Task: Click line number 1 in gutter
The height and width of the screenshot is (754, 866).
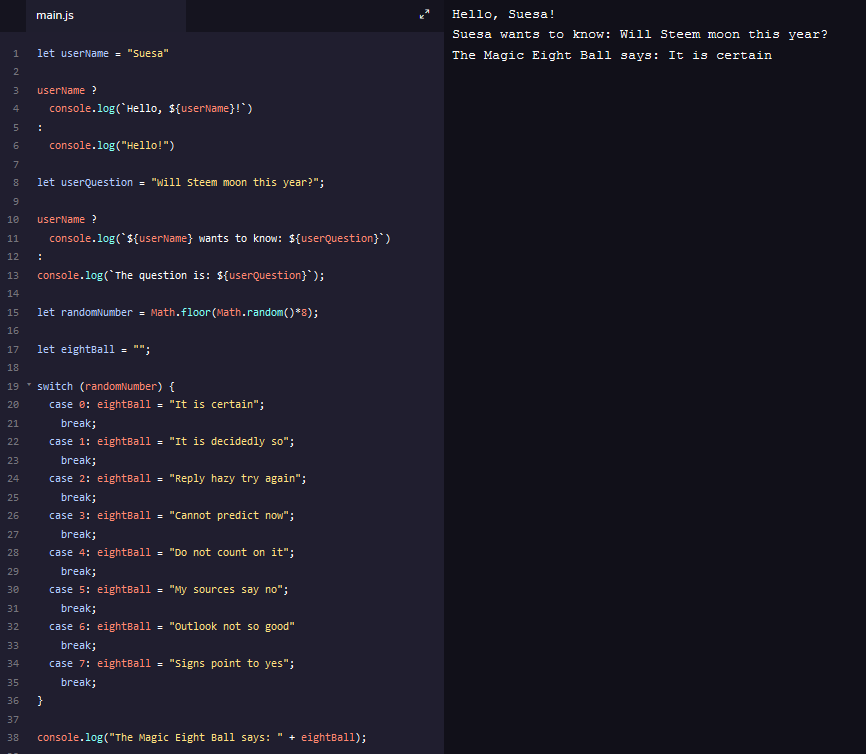Action: pyautogui.click(x=15, y=54)
